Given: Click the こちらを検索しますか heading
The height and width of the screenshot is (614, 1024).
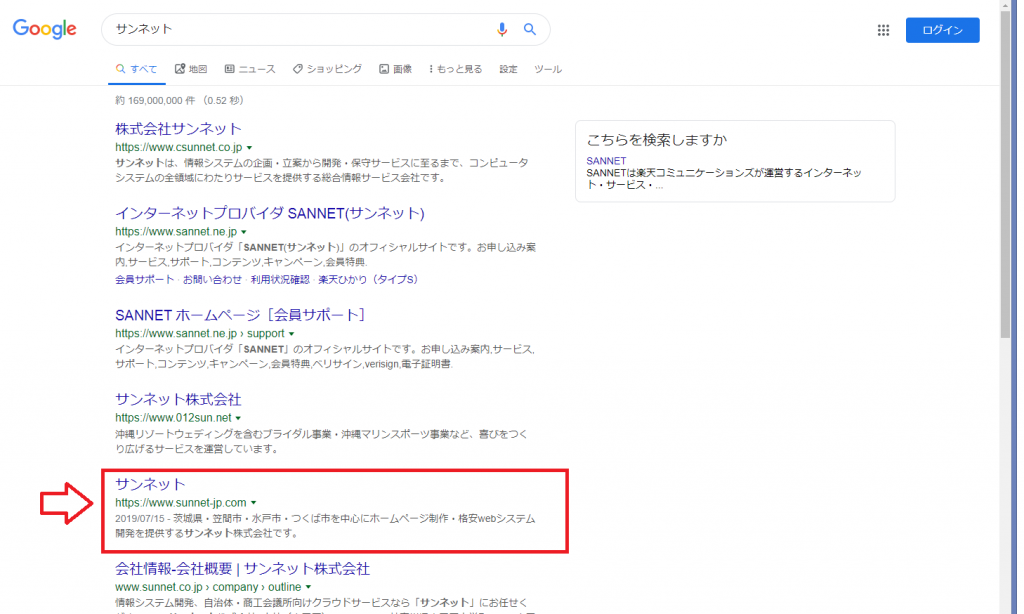Looking at the screenshot, I should [656, 140].
